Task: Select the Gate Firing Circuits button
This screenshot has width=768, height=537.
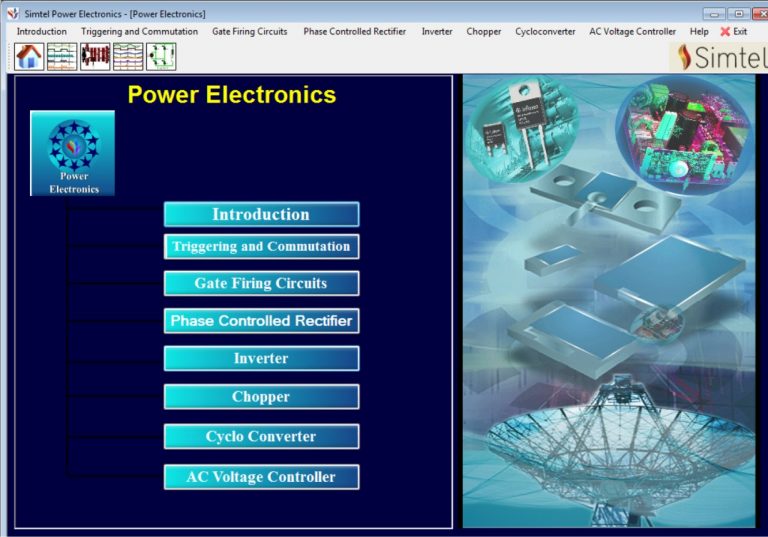Action: 262,283
